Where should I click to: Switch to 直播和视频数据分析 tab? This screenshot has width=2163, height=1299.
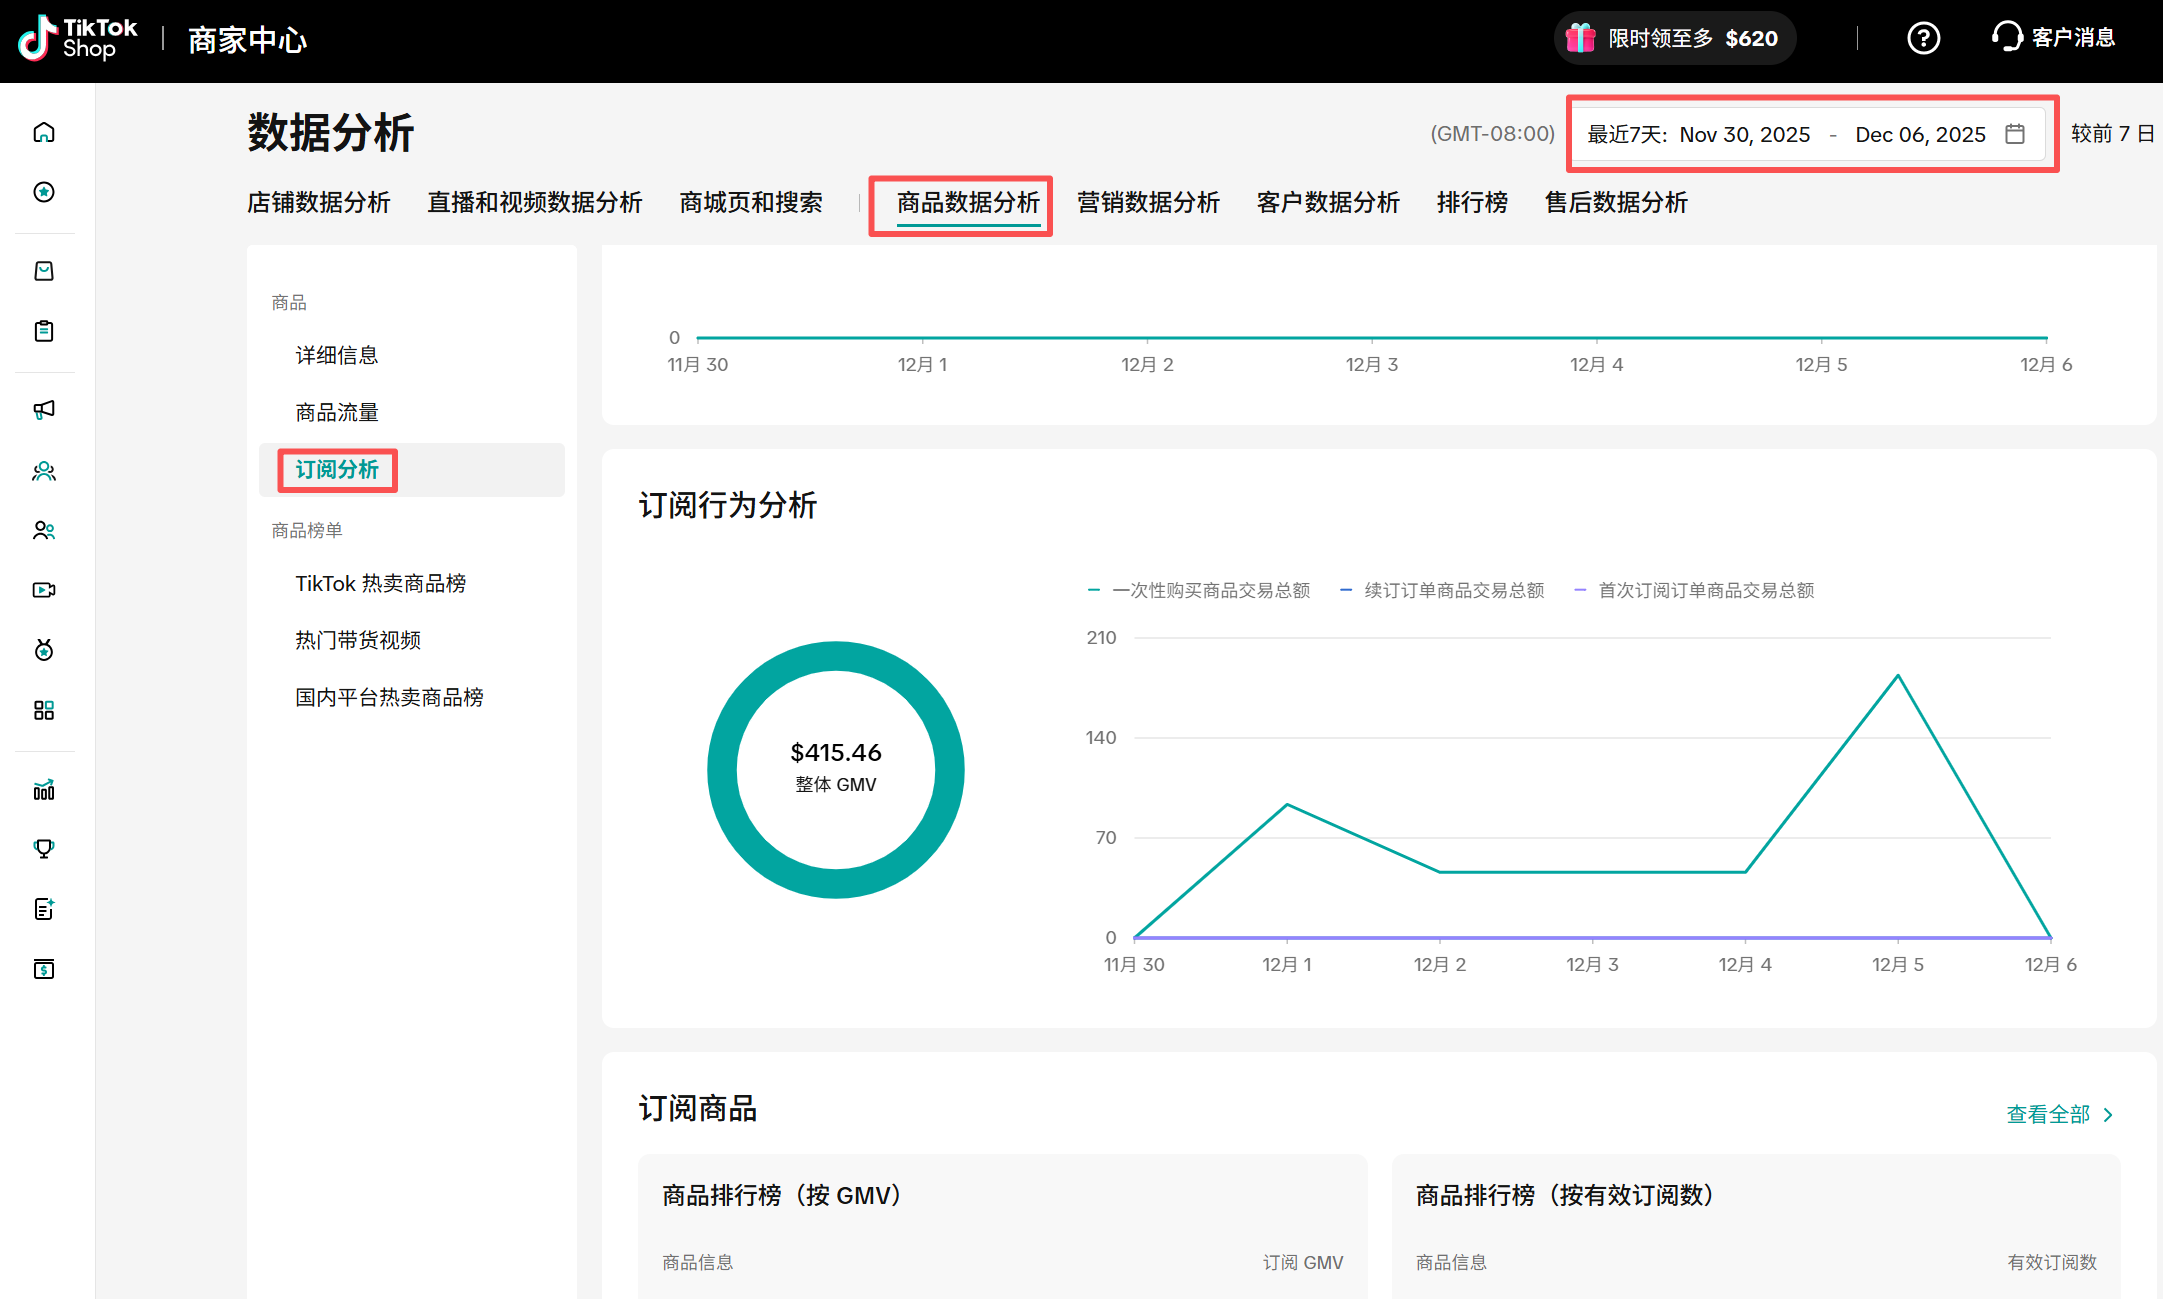coord(534,203)
